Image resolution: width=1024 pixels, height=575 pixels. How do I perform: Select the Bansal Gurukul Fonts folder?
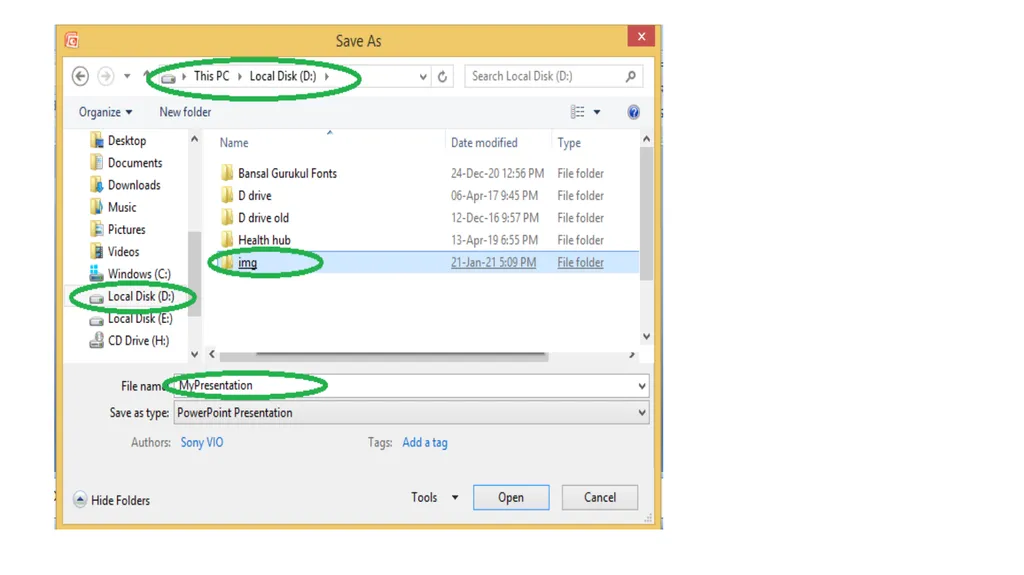click(x=287, y=173)
